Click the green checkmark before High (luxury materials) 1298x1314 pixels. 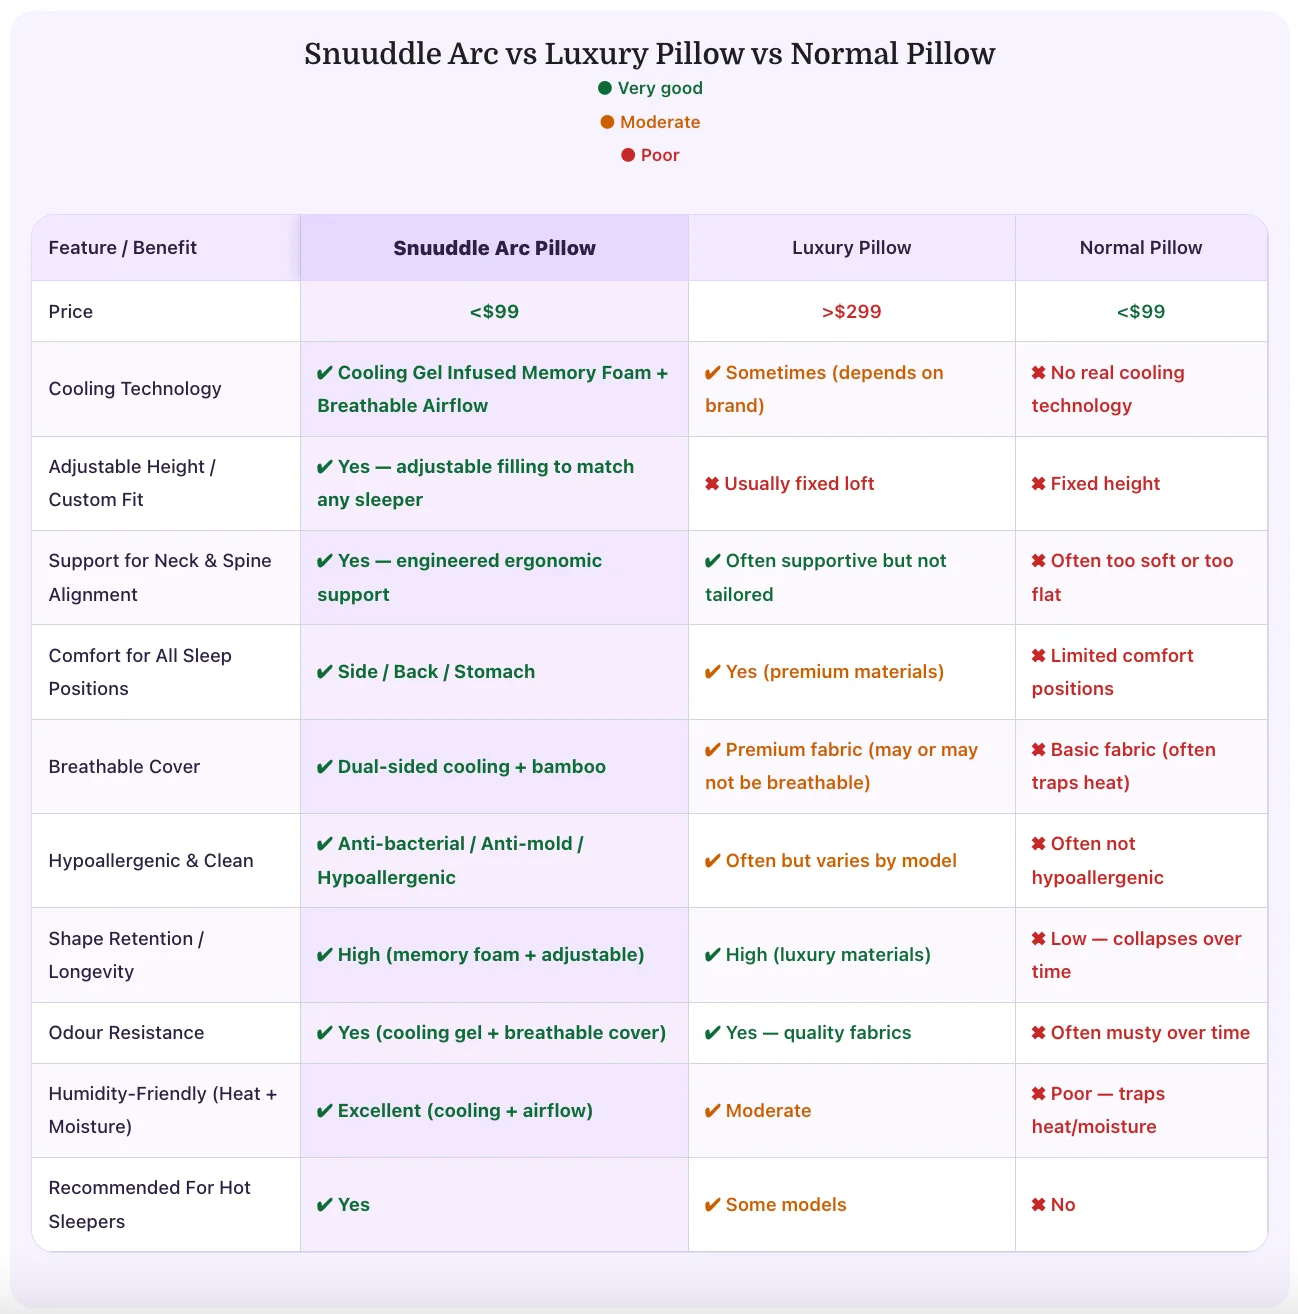[x=713, y=955]
